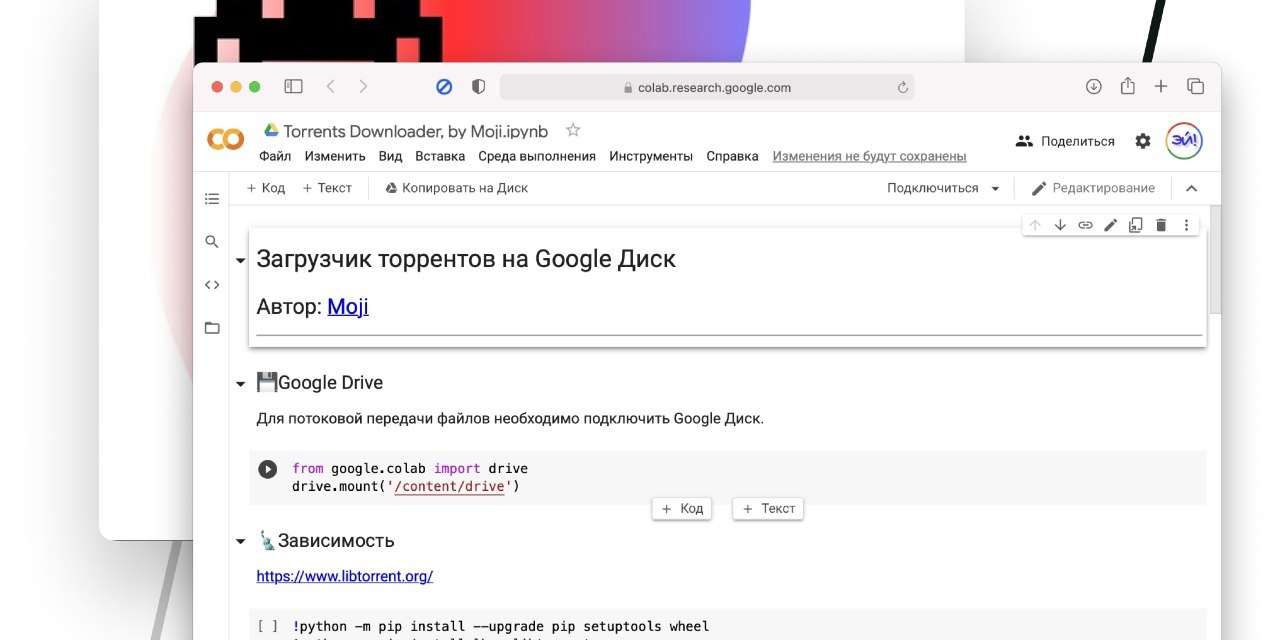The width and height of the screenshot is (1280, 640).
Task: Collapse the Google Drive section
Action: [x=240, y=384]
